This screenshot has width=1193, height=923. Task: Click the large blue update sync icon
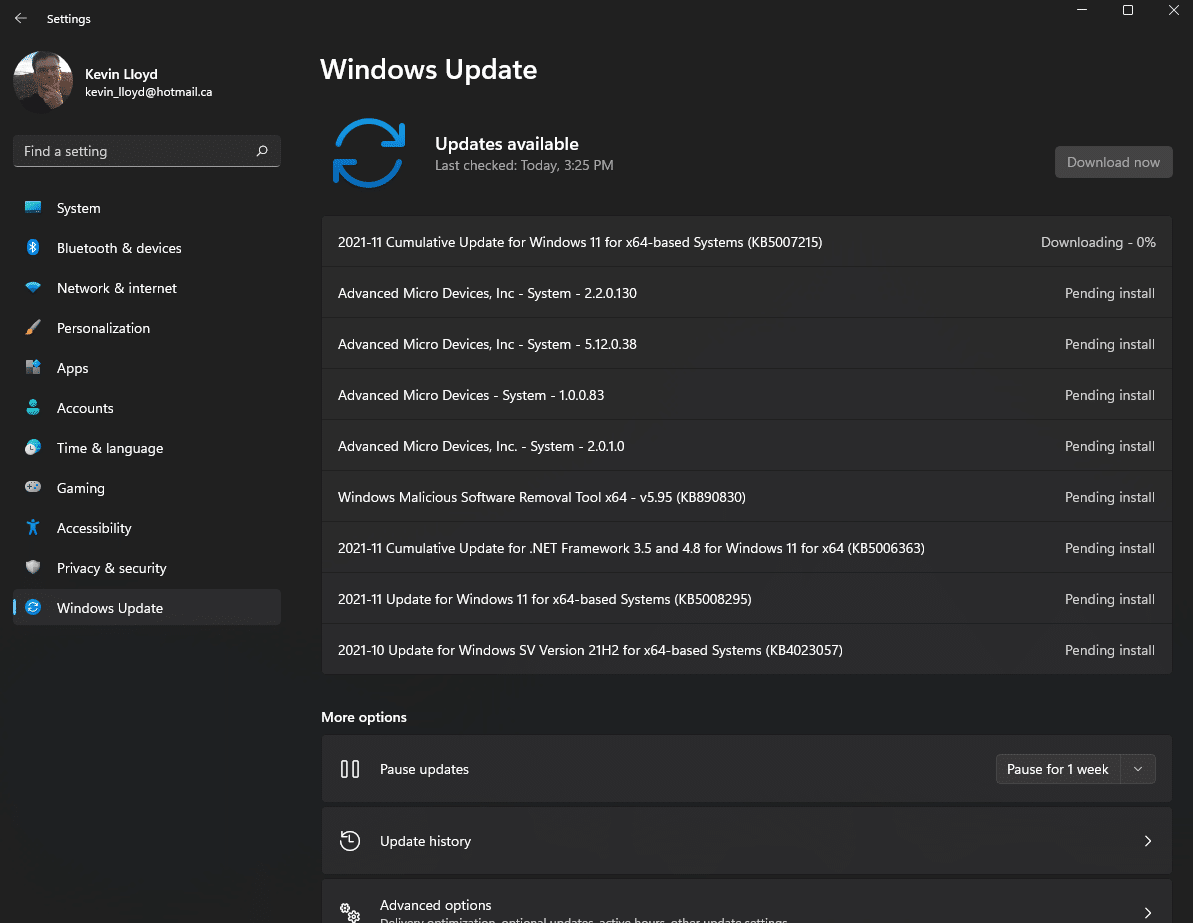[x=369, y=153]
